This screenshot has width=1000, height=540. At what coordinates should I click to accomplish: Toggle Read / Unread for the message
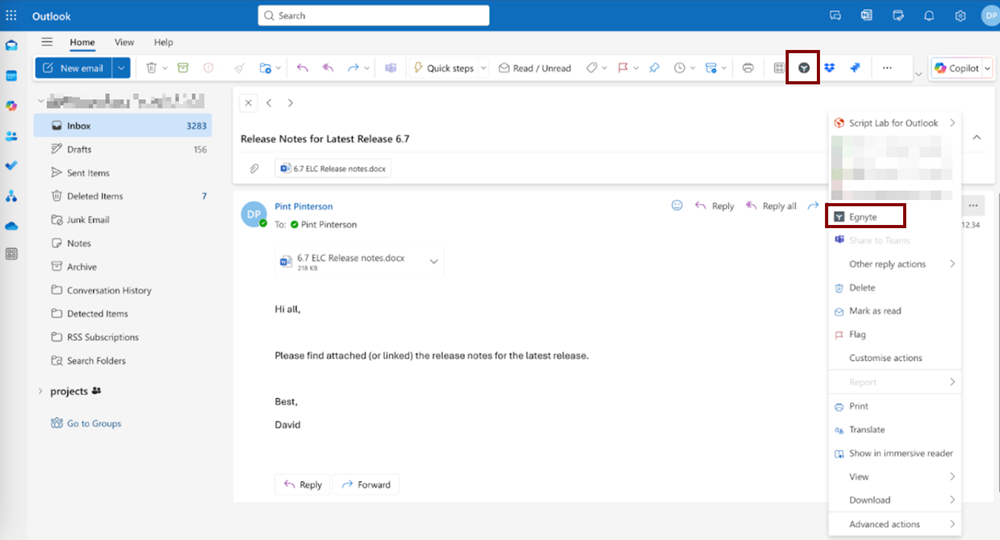535,68
